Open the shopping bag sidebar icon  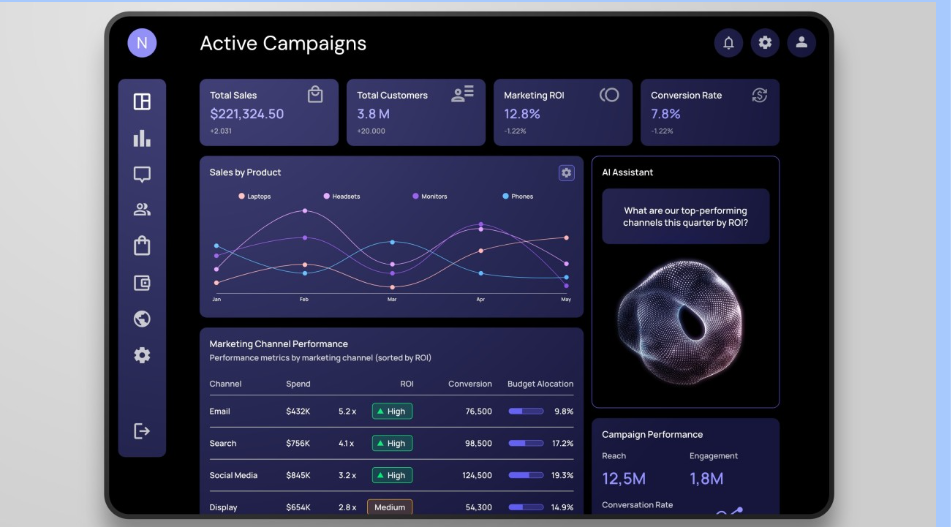point(142,246)
